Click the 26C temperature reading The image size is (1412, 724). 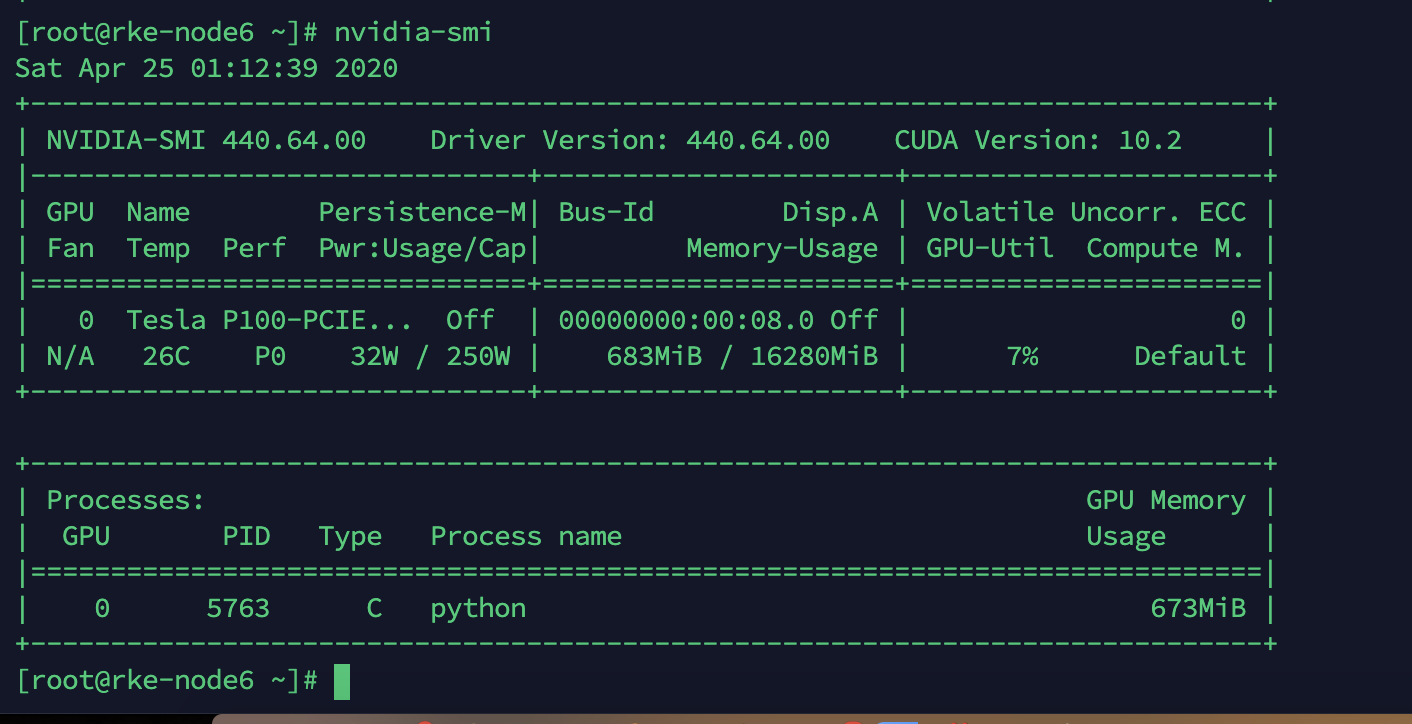pyautogui.click(x=166, y=356)
